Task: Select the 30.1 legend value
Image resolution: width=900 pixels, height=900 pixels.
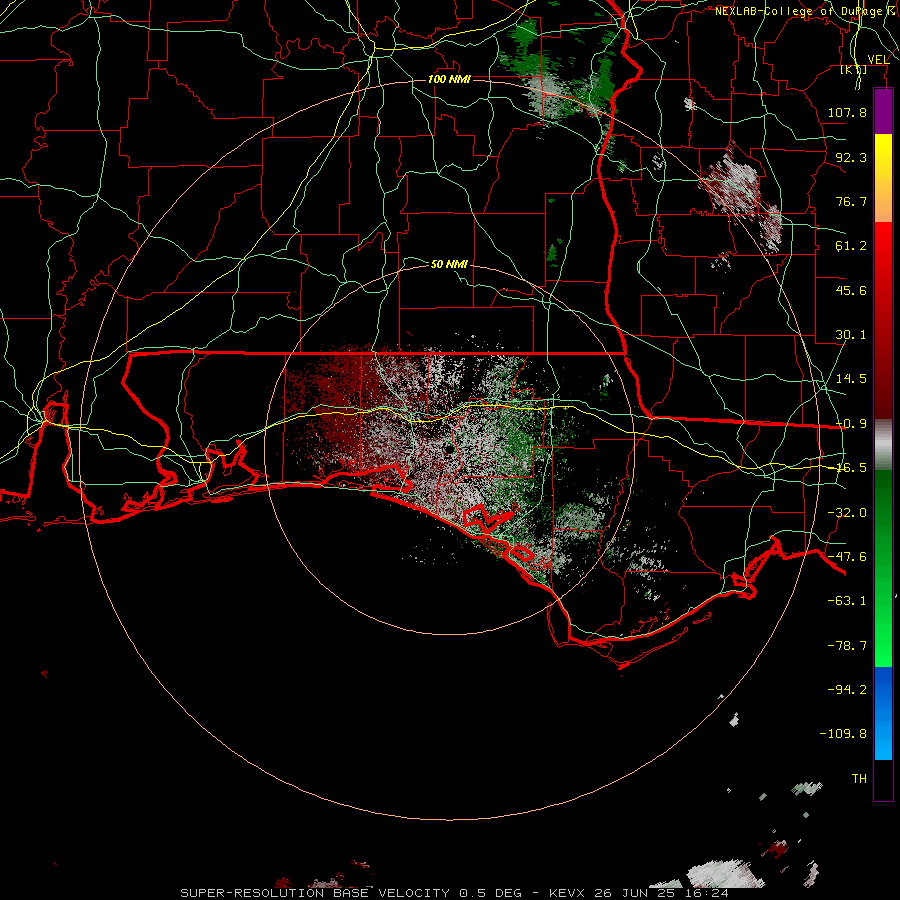Action: (x=851, y=335)
